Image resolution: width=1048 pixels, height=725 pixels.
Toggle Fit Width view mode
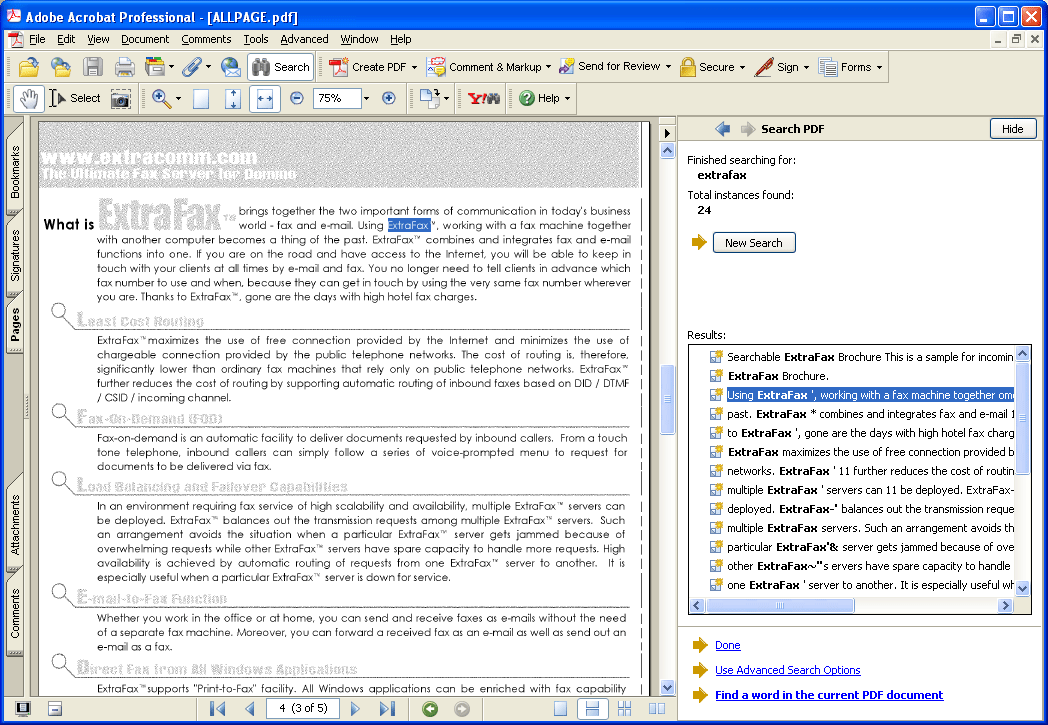pyautogui.click(x=264, y=98)
